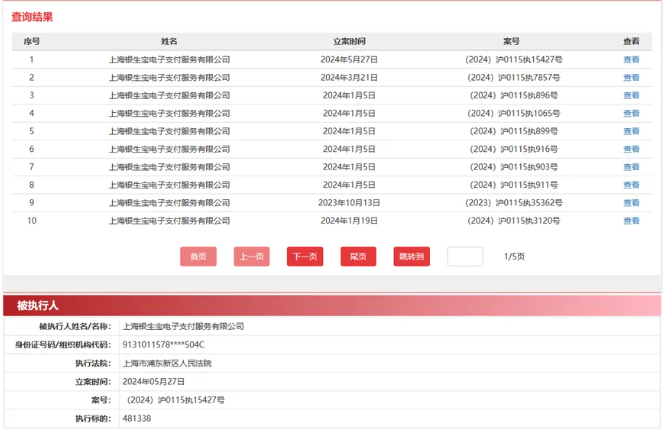Click the 查询结果 section heading
671x430 pixels.
pyautogui.click(x=32, y=17)
